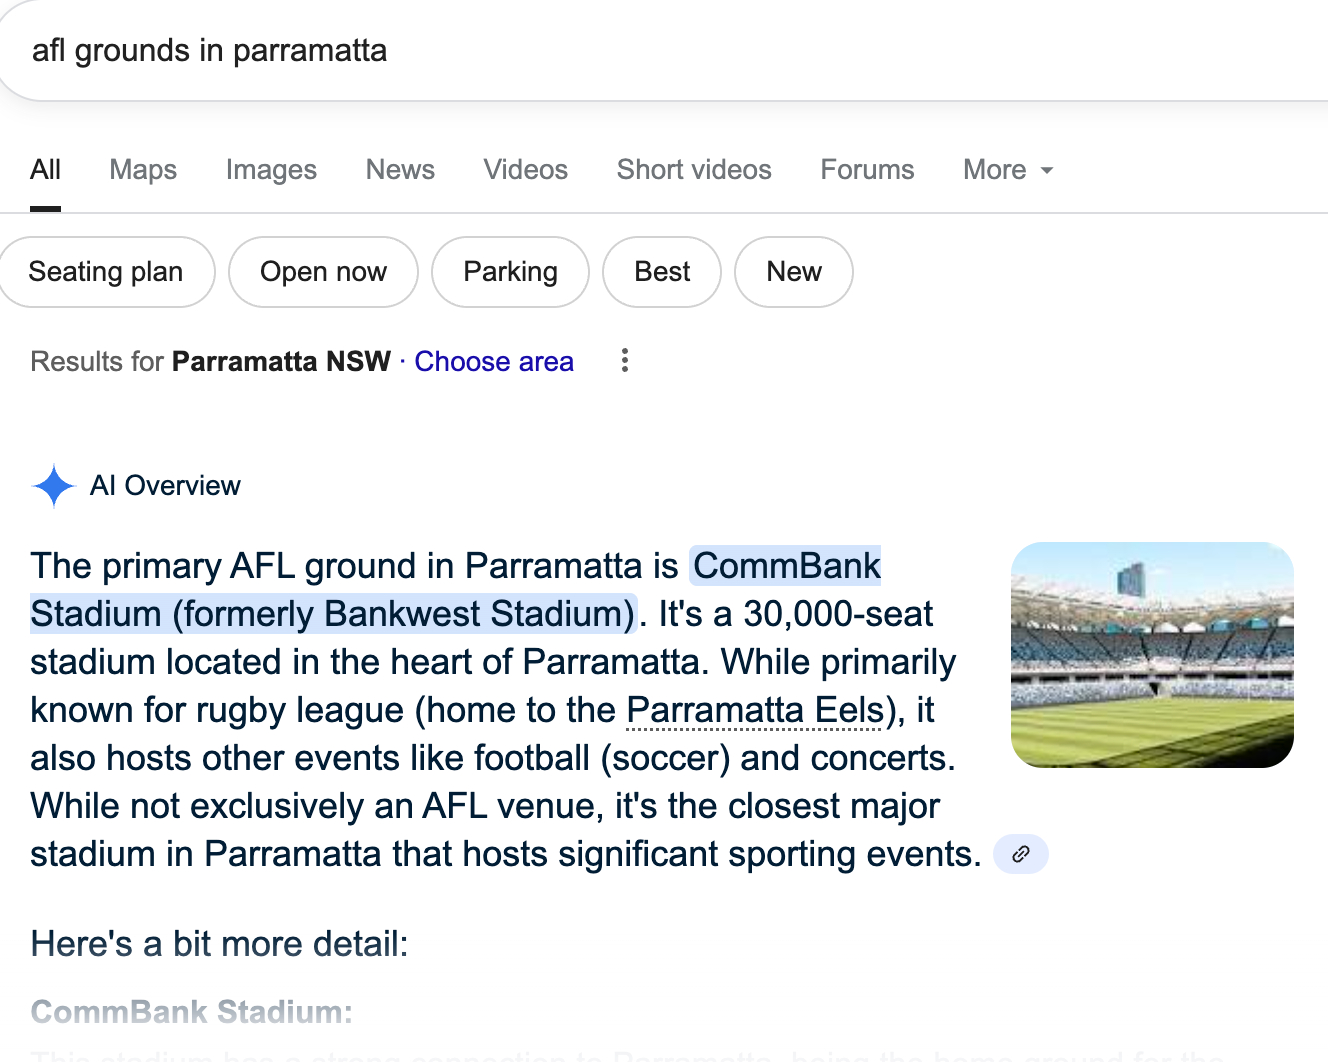Switch to the Forums tab
This screenshot has width=1328, height=1062.
click(867, 170)
